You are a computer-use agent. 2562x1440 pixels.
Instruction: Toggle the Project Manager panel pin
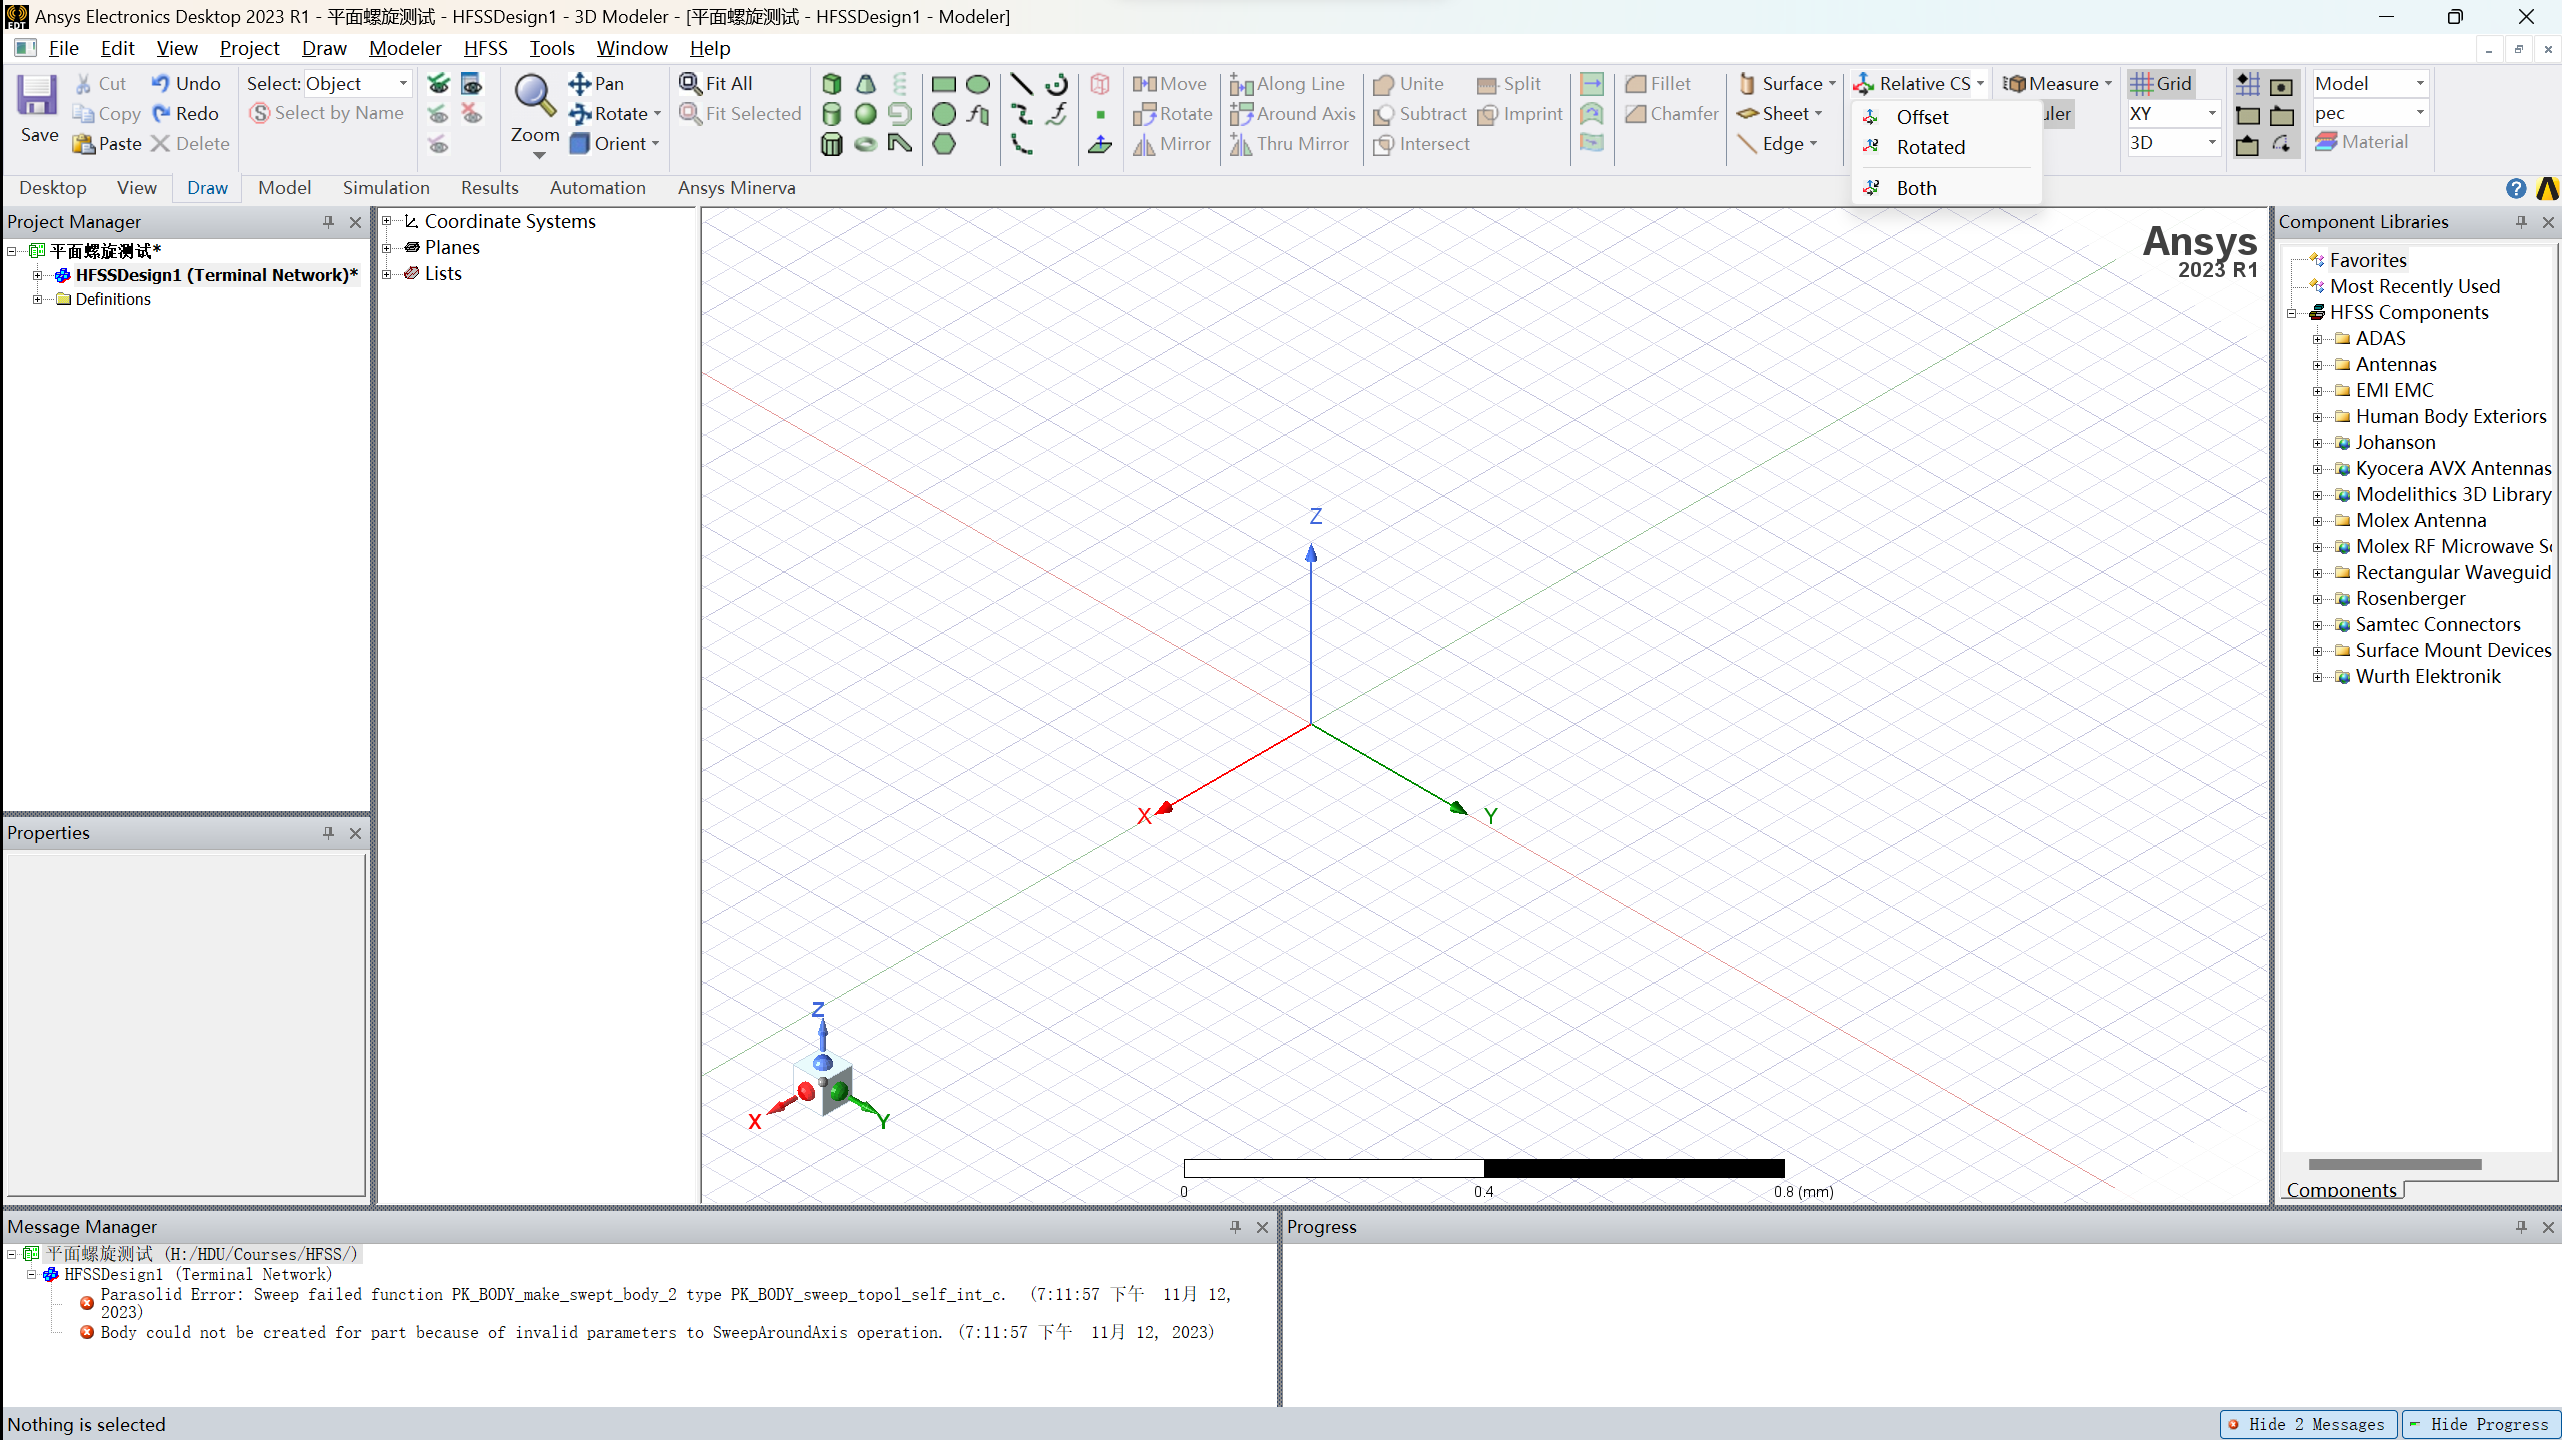pos(328,222)
